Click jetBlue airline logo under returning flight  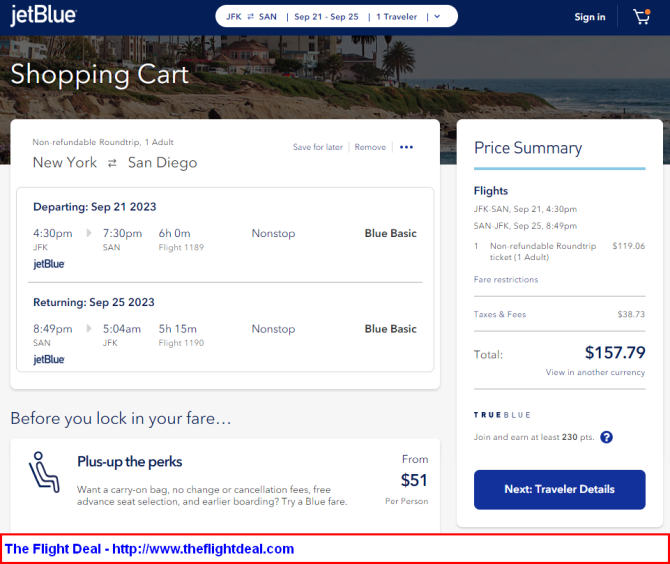tap(49, 359)
